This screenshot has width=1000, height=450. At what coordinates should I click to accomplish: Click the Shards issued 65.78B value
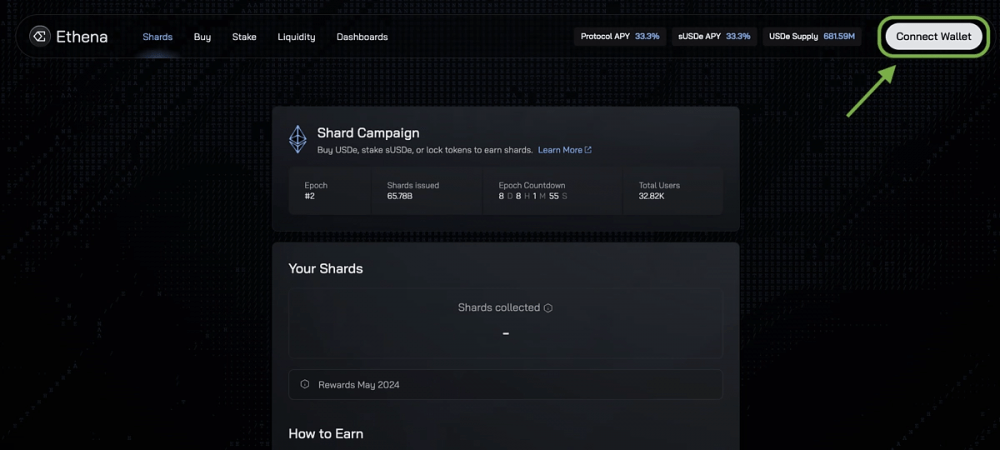(400, 196)
